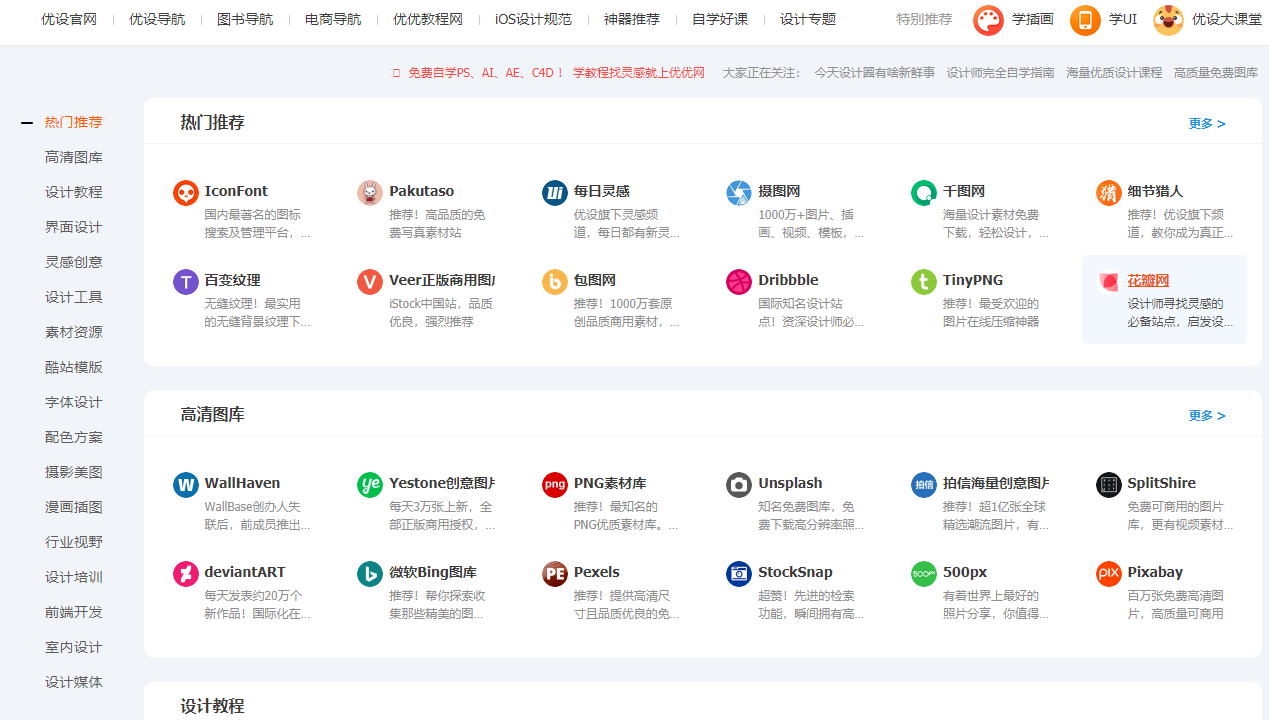This screenshot has height=720, width=1269.
Task: Go to 漫画插图 sidebar category
Action: pyautogui.click(x=74, y=507)
